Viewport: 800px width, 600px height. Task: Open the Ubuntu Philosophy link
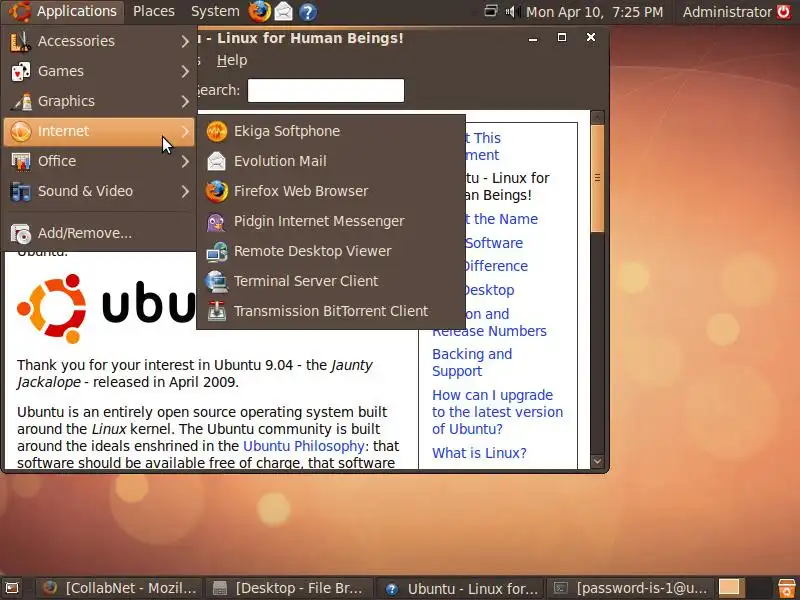click(x=304, y=446)
